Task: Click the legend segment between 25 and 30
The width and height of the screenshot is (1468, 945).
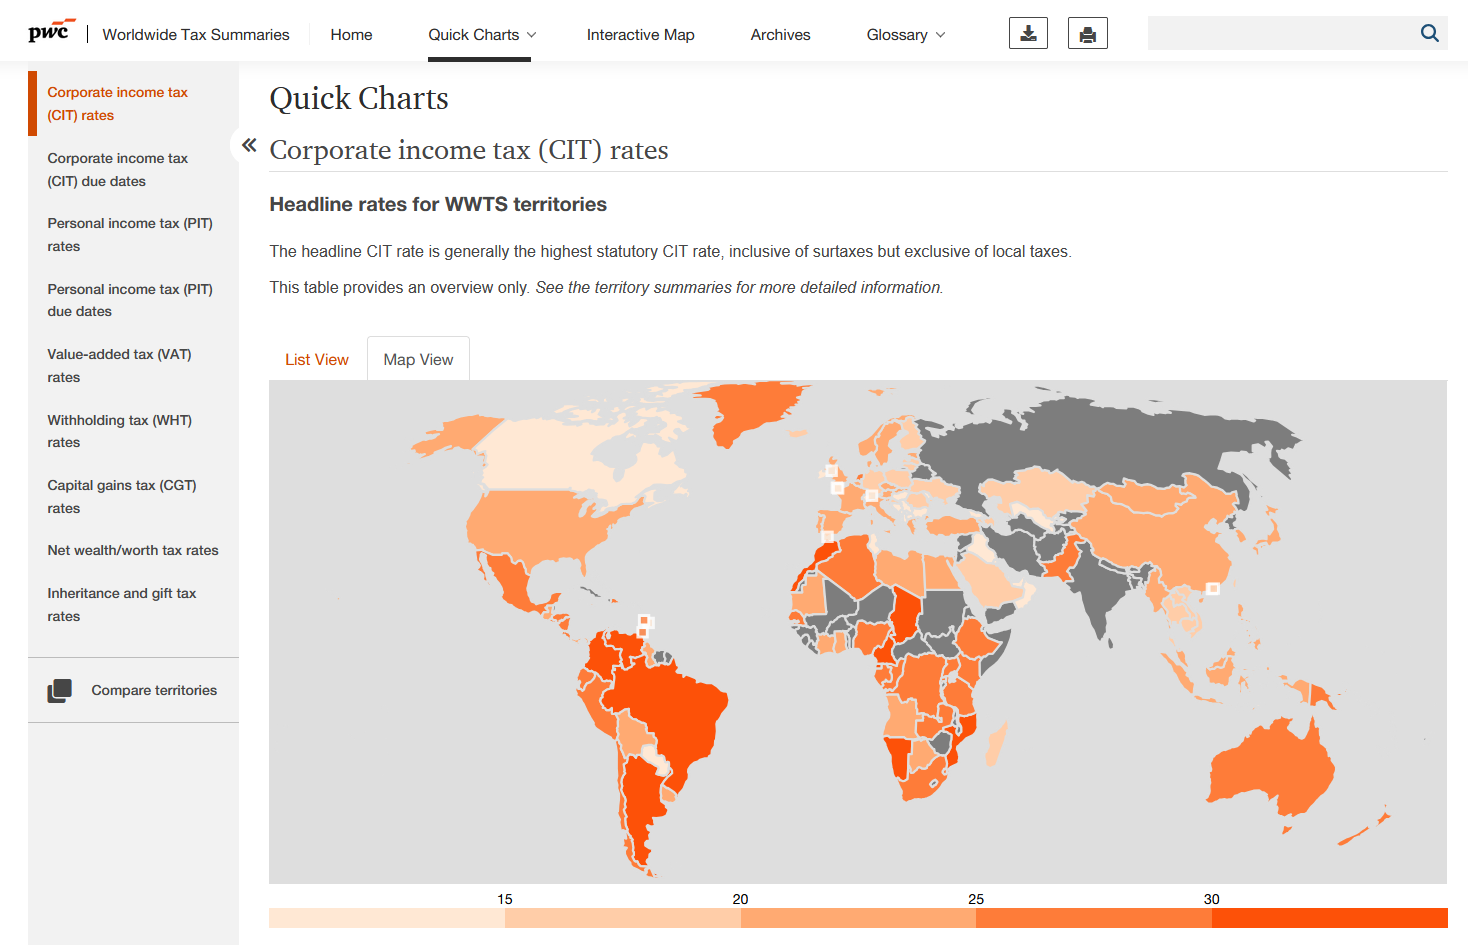Action: point(1094,918)
